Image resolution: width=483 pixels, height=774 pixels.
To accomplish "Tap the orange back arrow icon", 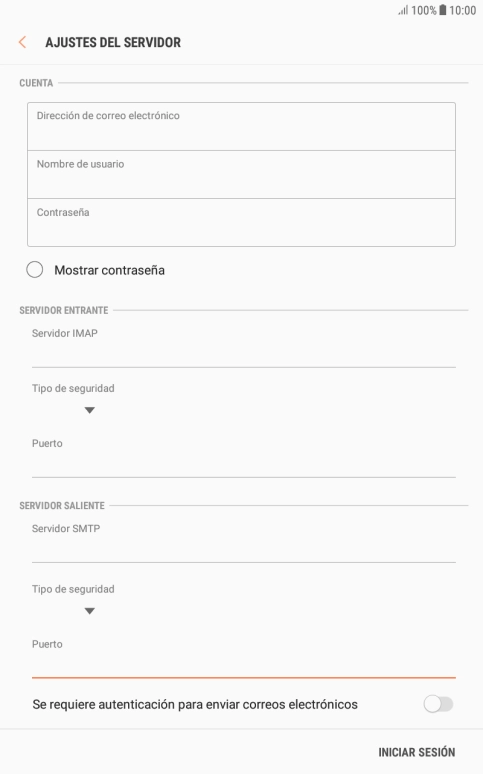I will coord(22,42).
